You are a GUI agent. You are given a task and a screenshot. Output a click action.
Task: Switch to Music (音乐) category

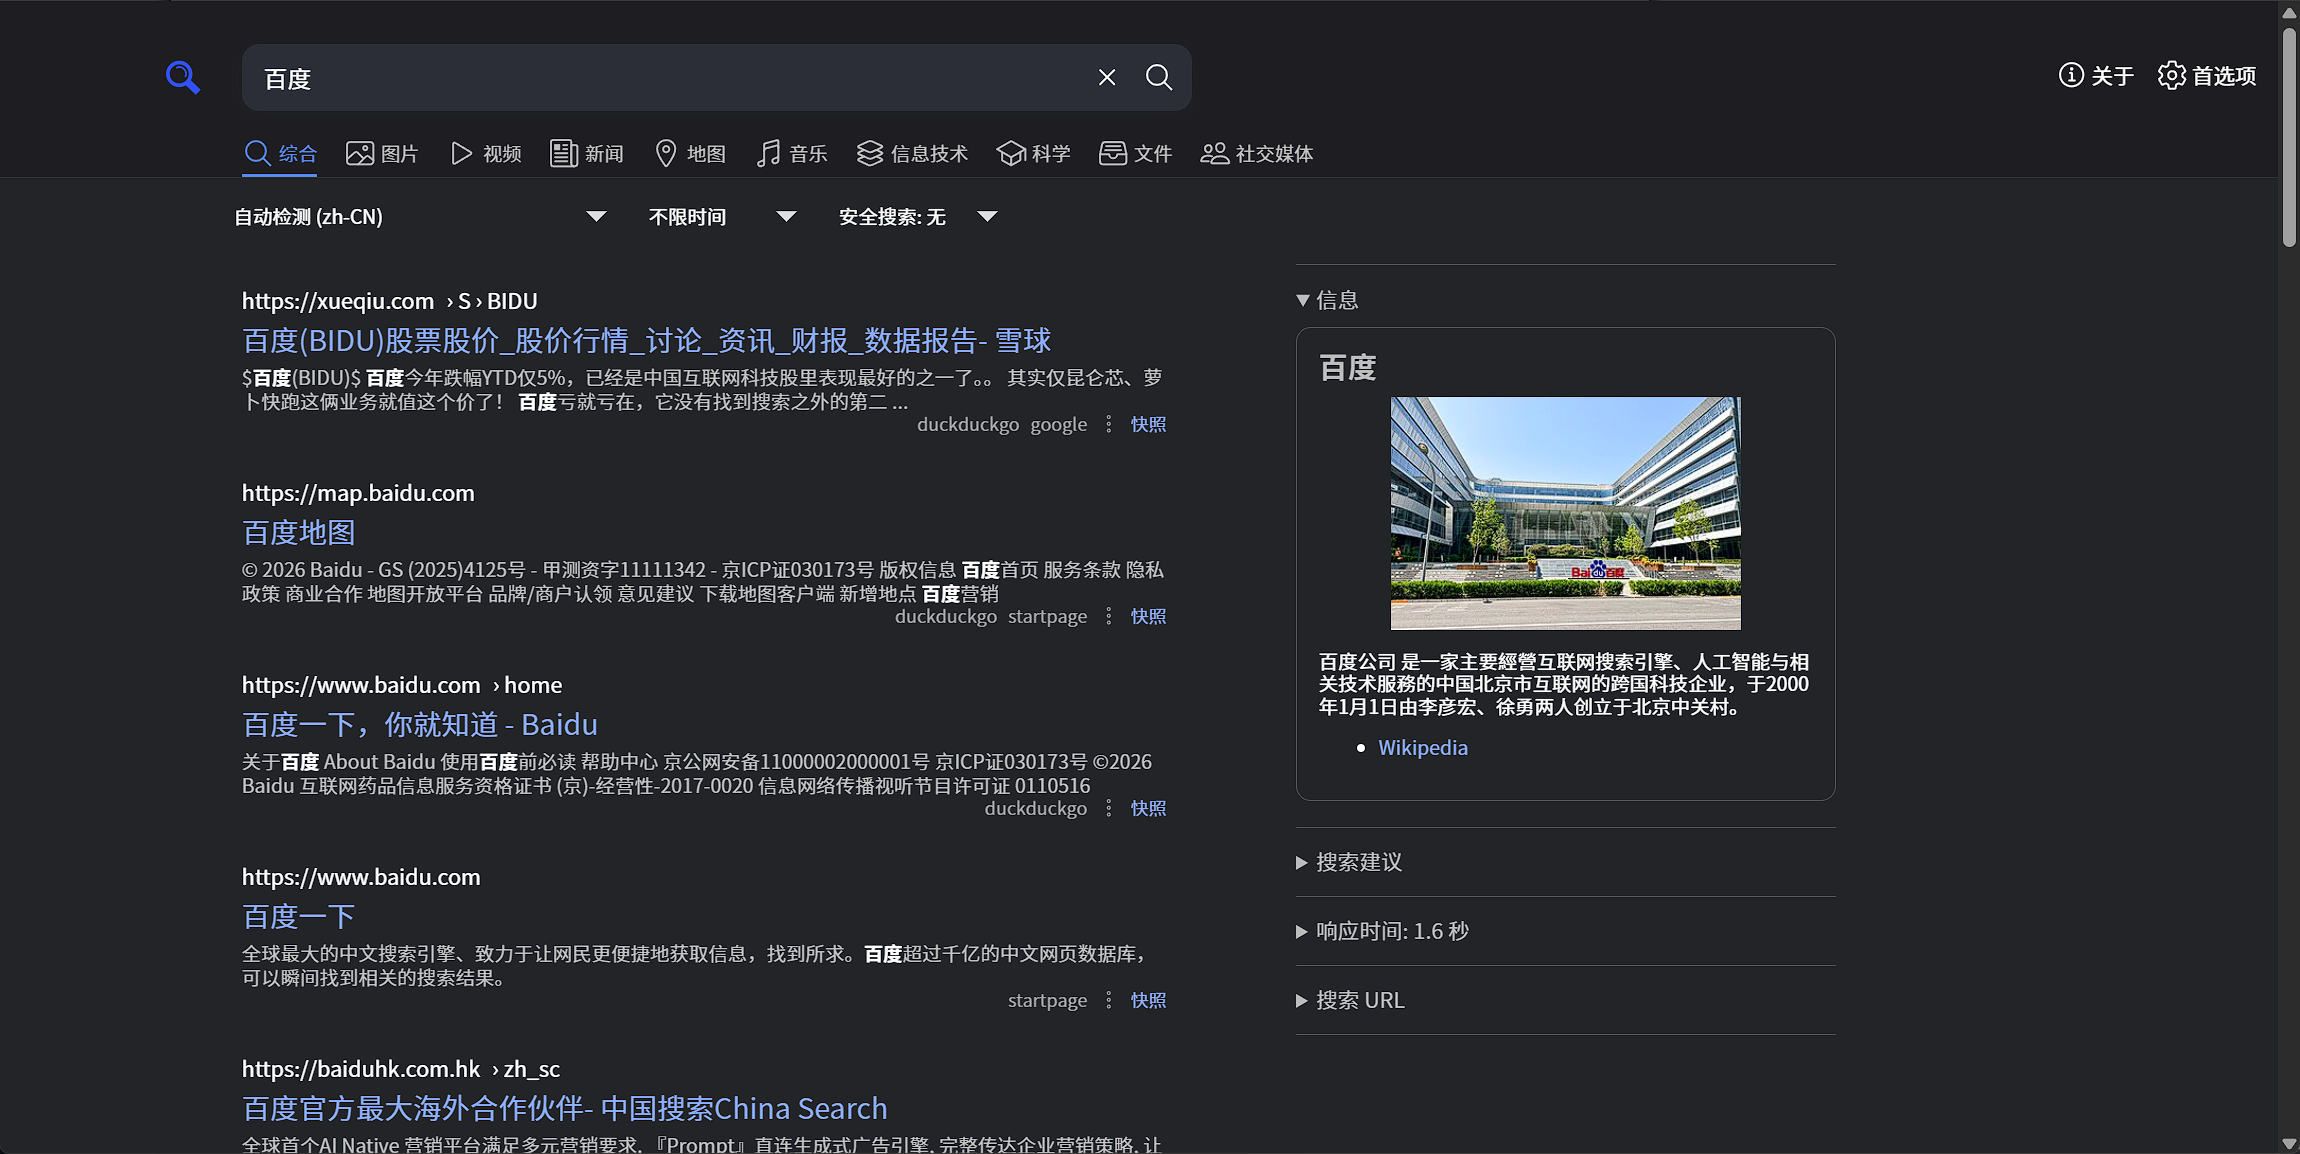(792, 153)
